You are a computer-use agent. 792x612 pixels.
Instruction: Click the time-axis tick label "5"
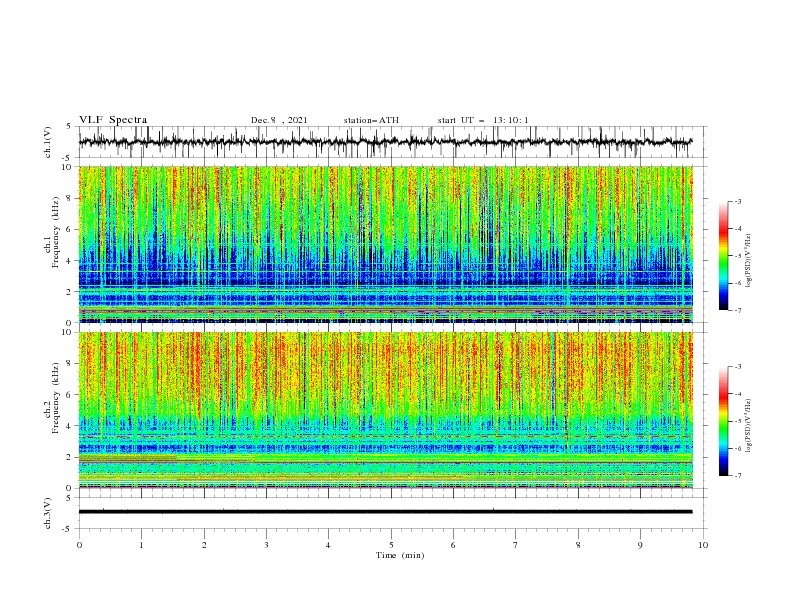click(x=391, y=545)
